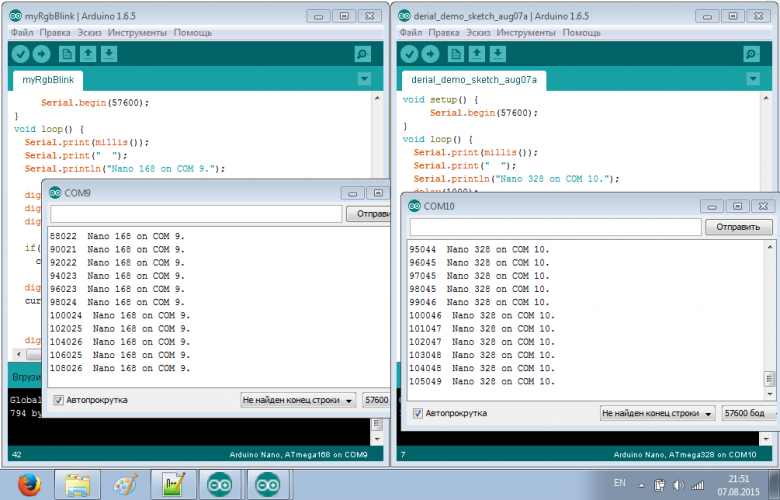Open Файл menu in derial_demo window

point(411,33)
